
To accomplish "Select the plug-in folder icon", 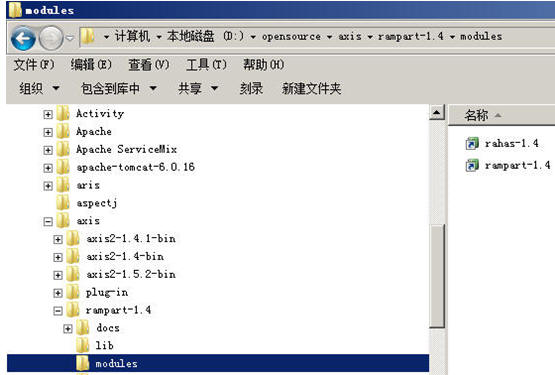I will point(73,292).
